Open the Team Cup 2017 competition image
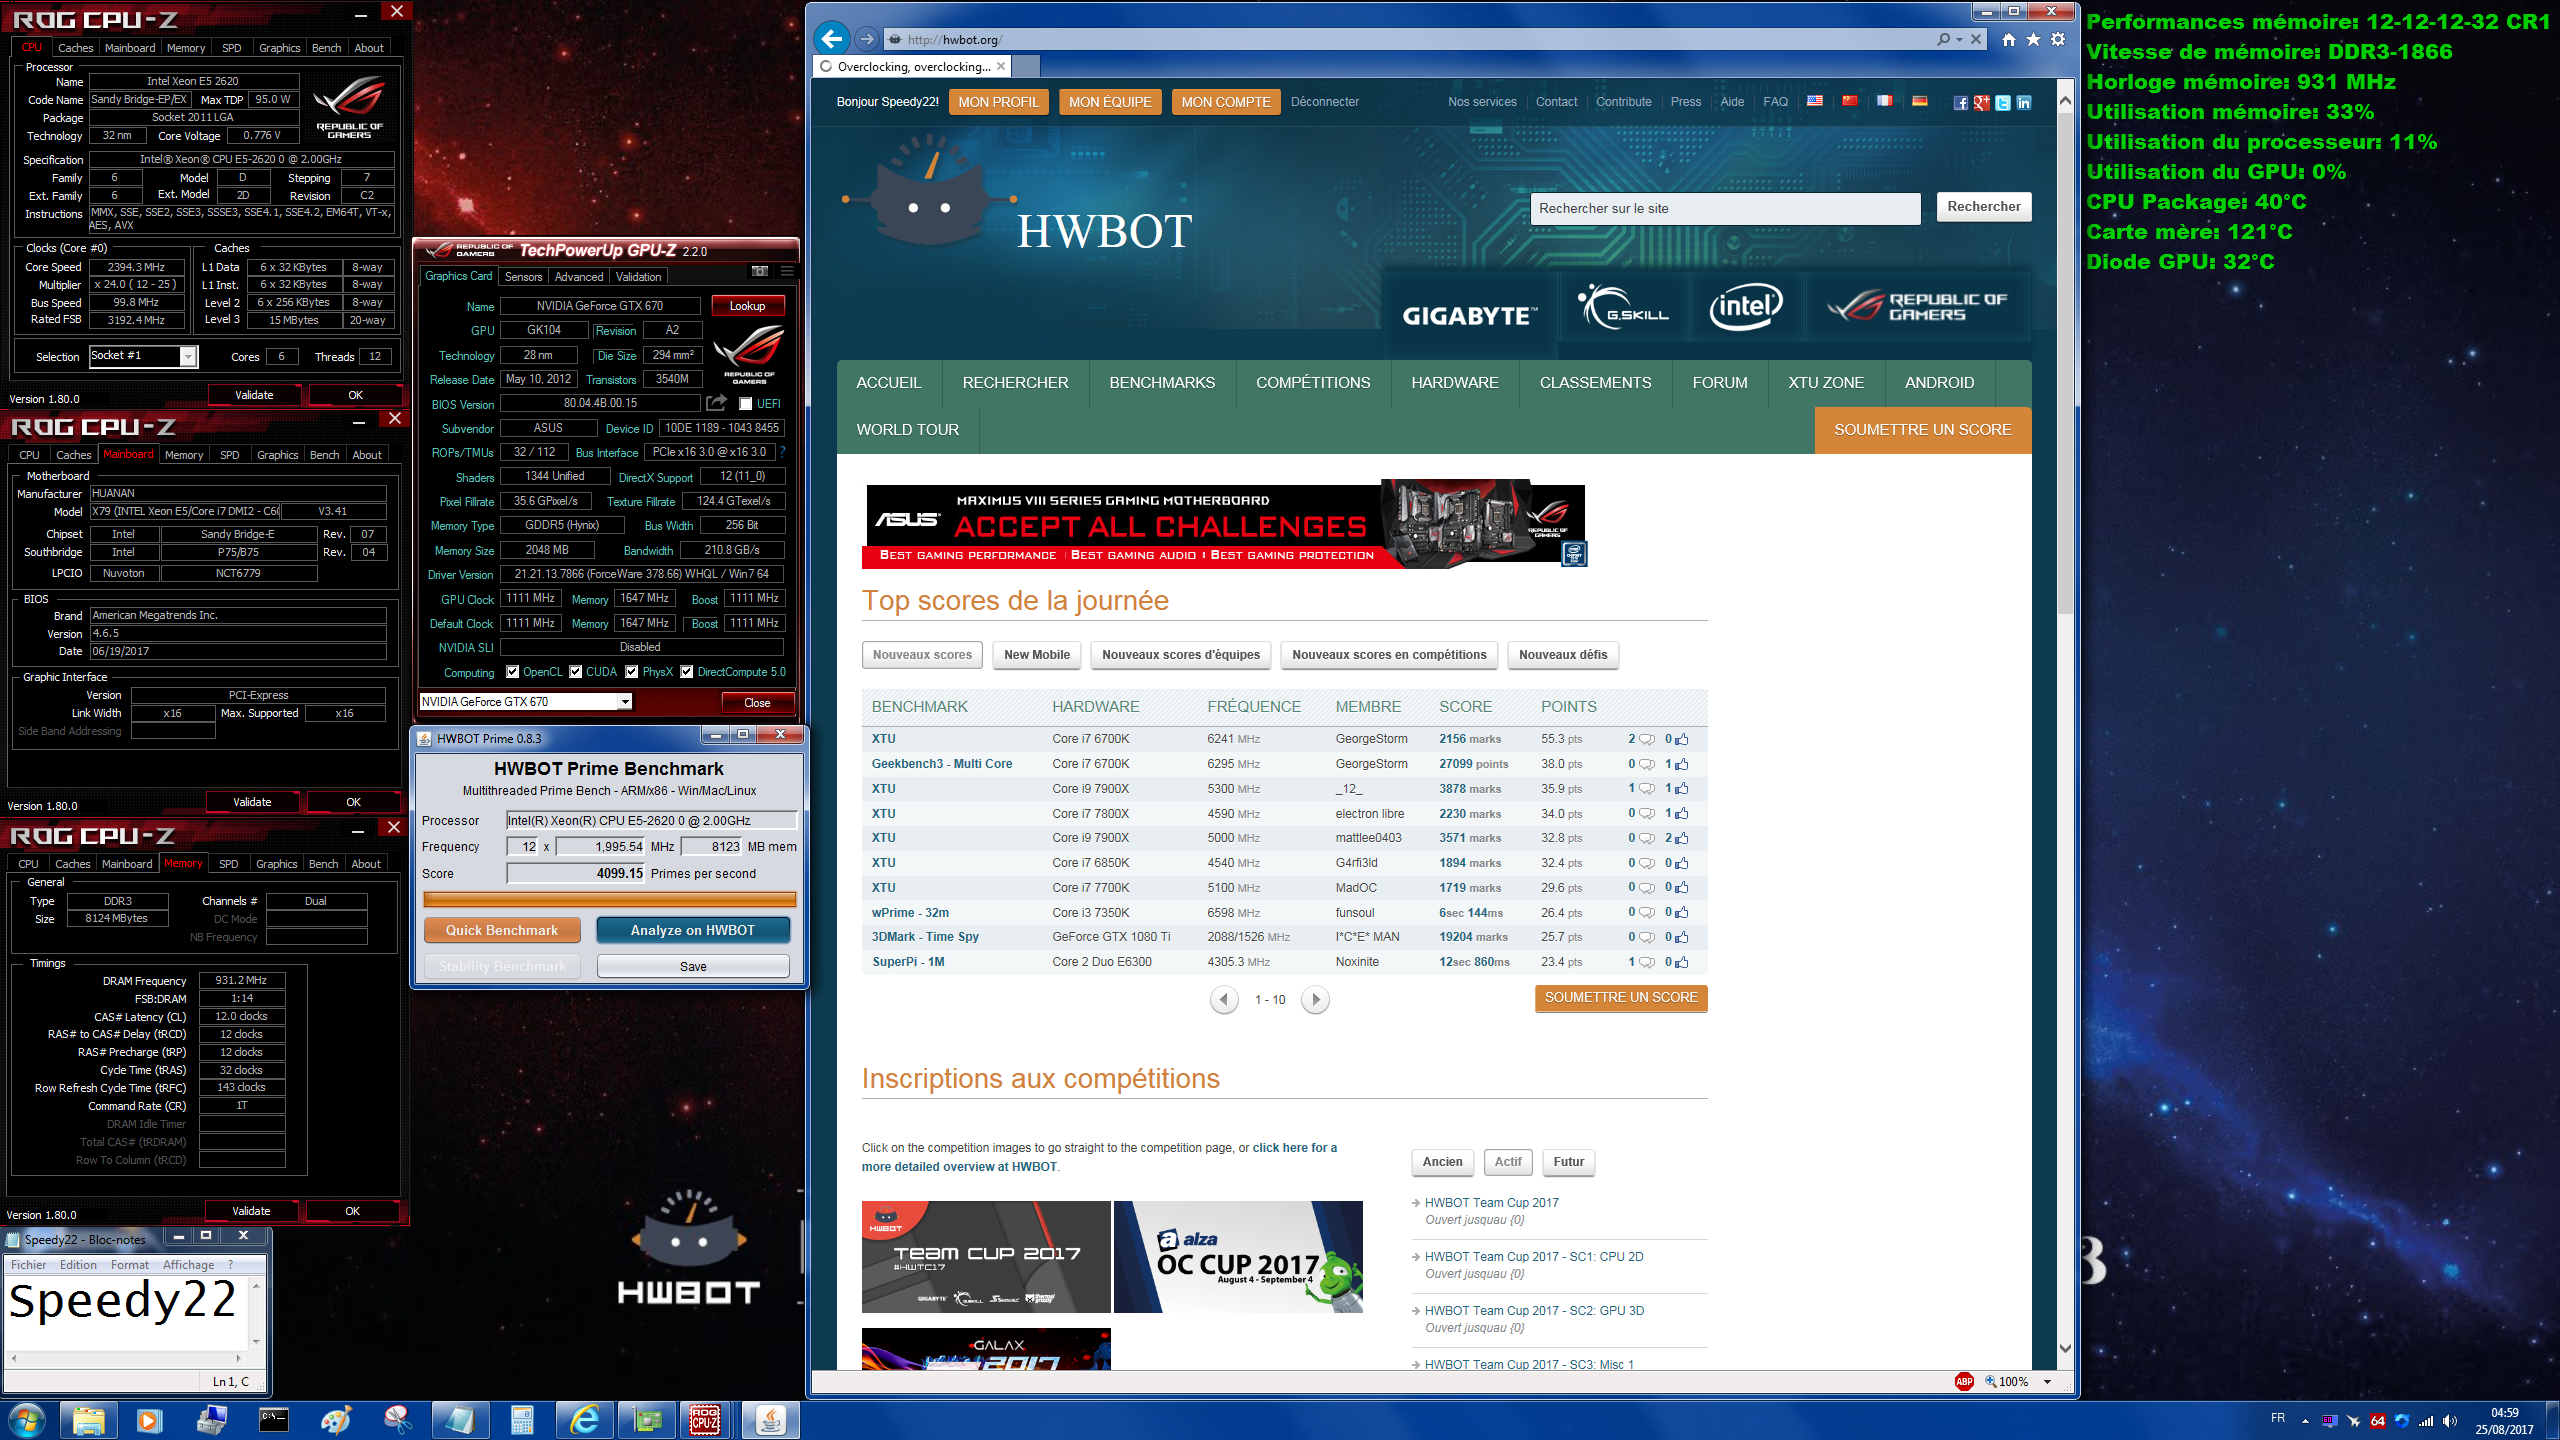The height and width of the screenshot is (1440, 2560). tap(986, 1257)
